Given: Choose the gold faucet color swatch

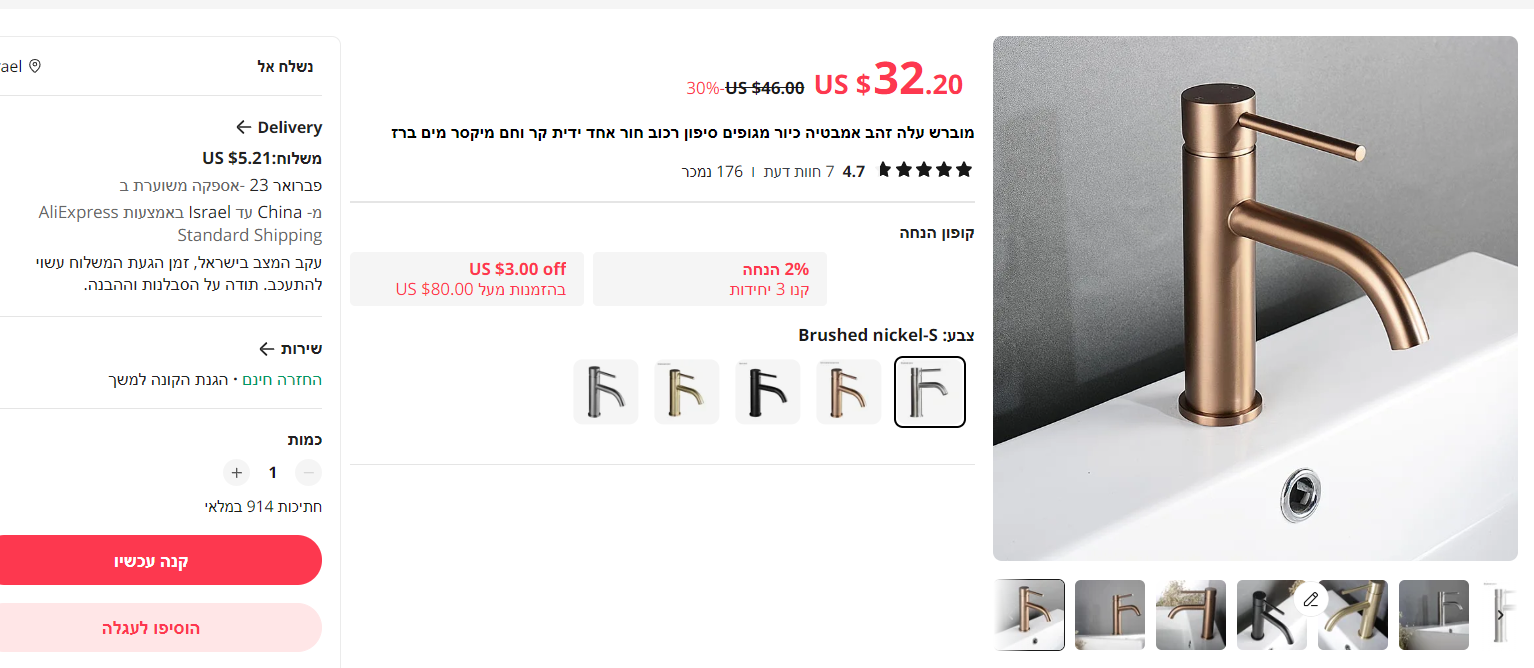Looking at the screenshot, I should (687, 392).
